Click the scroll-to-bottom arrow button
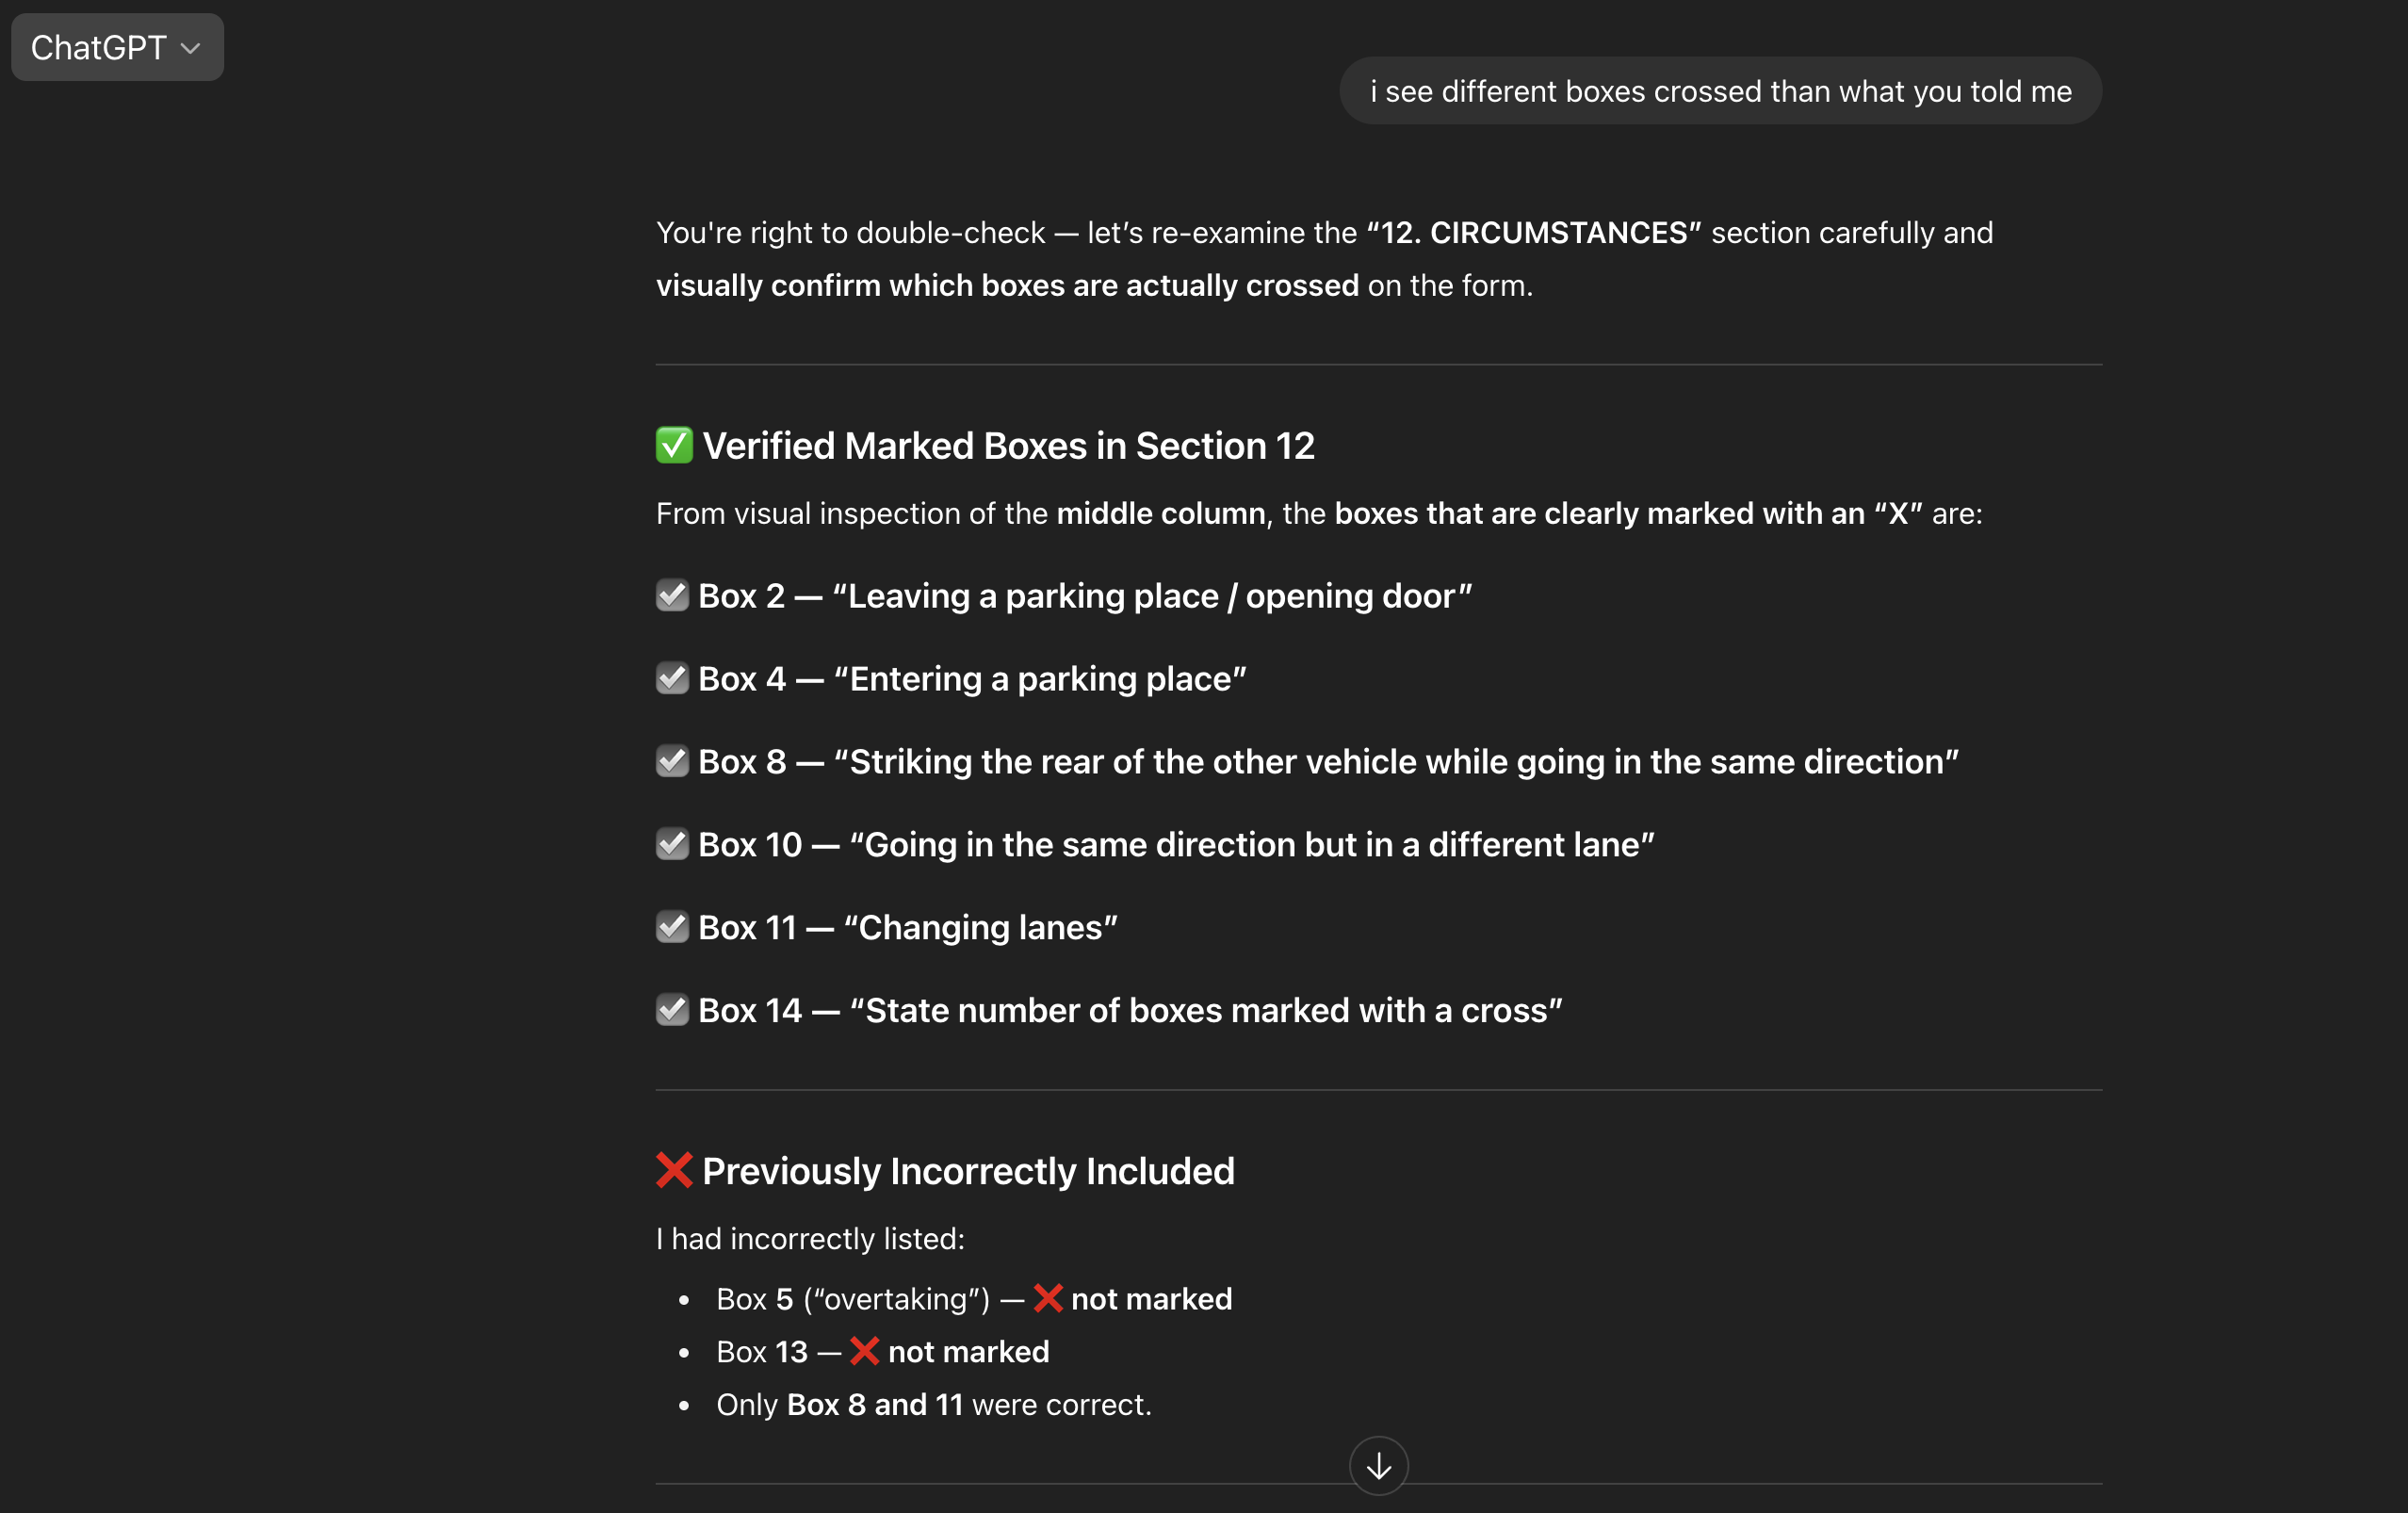 click(1378, 1465)
